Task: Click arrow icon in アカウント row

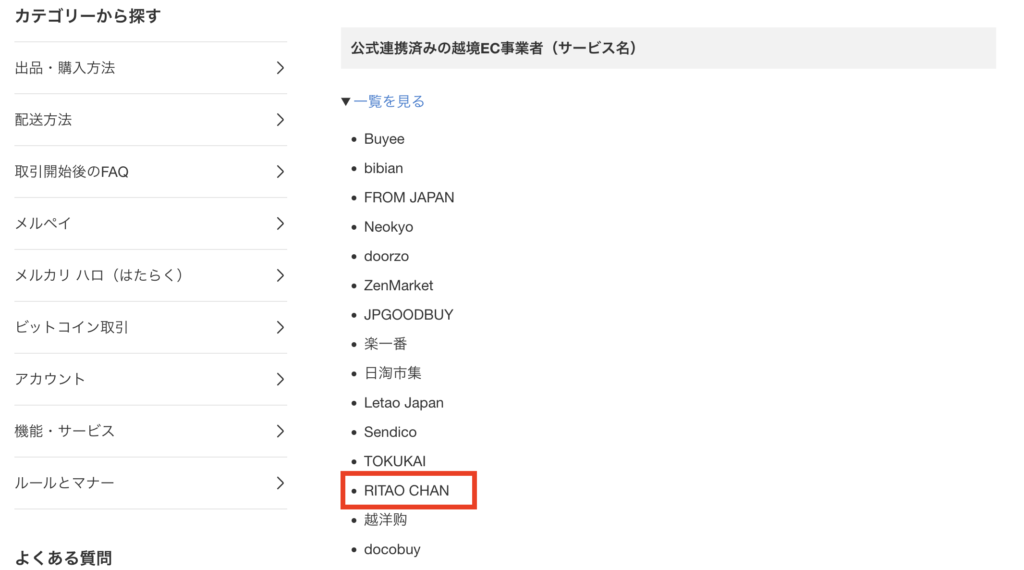Action: pyautogui.click(x=280, y=380)
